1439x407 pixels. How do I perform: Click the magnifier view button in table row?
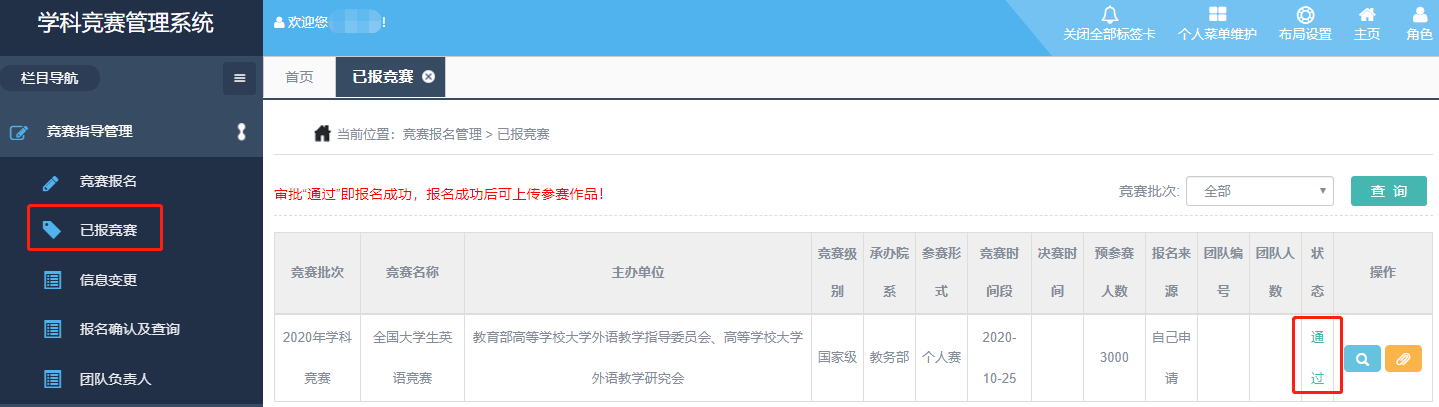[1362, 359]
